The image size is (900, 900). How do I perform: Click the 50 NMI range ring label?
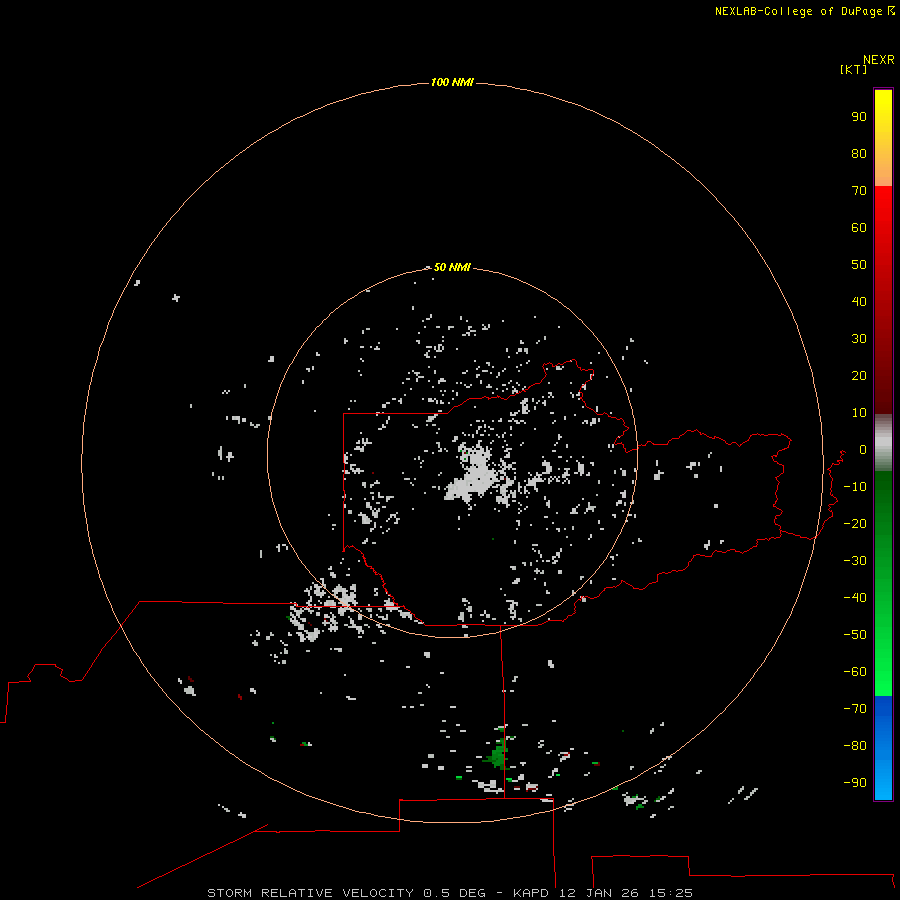pyautogui.click(x=452, y=267)
